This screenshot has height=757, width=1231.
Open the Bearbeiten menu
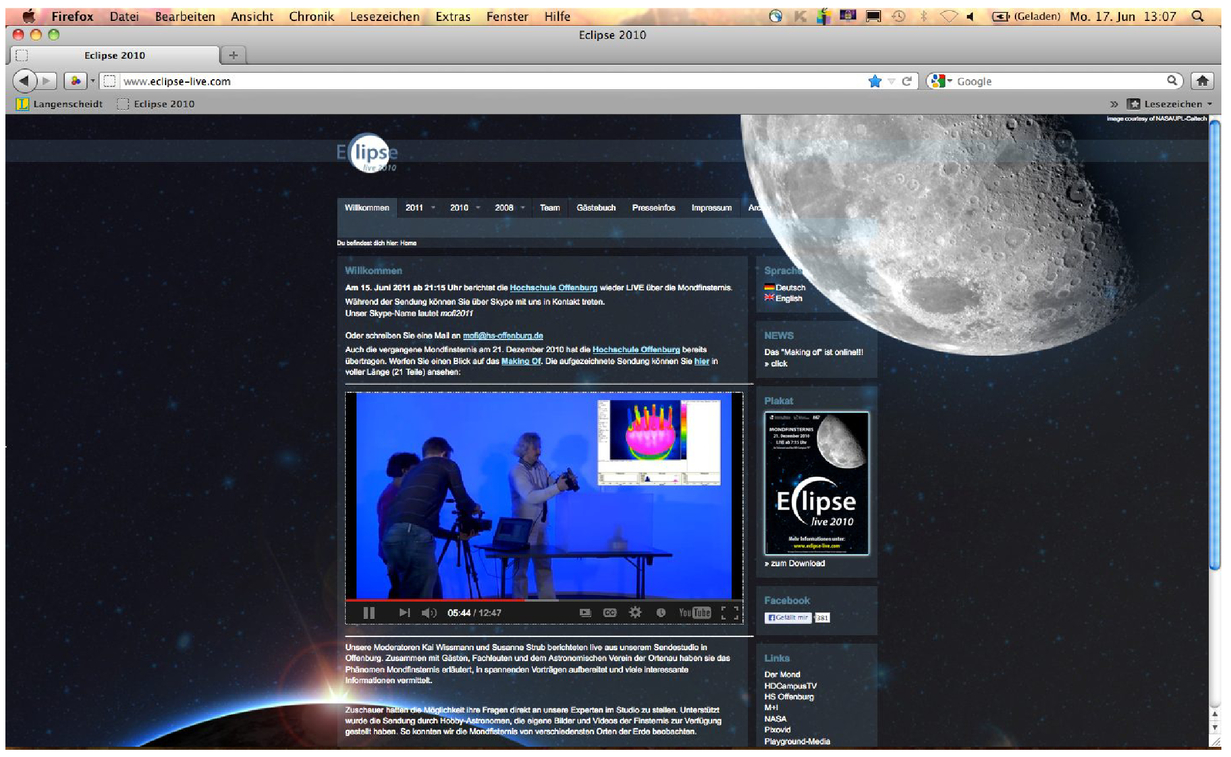pos(186,16)
